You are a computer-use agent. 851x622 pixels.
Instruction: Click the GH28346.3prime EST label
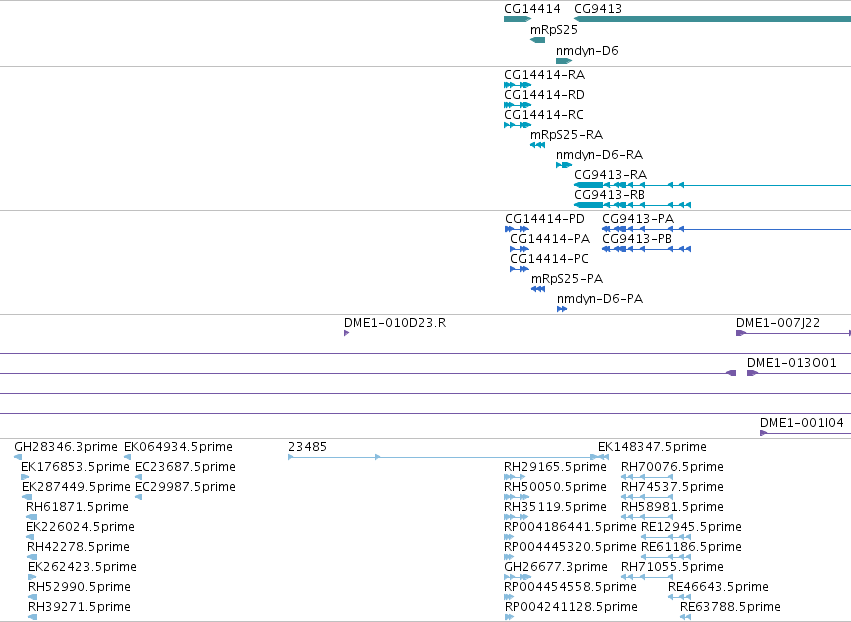tap(66, 447)
